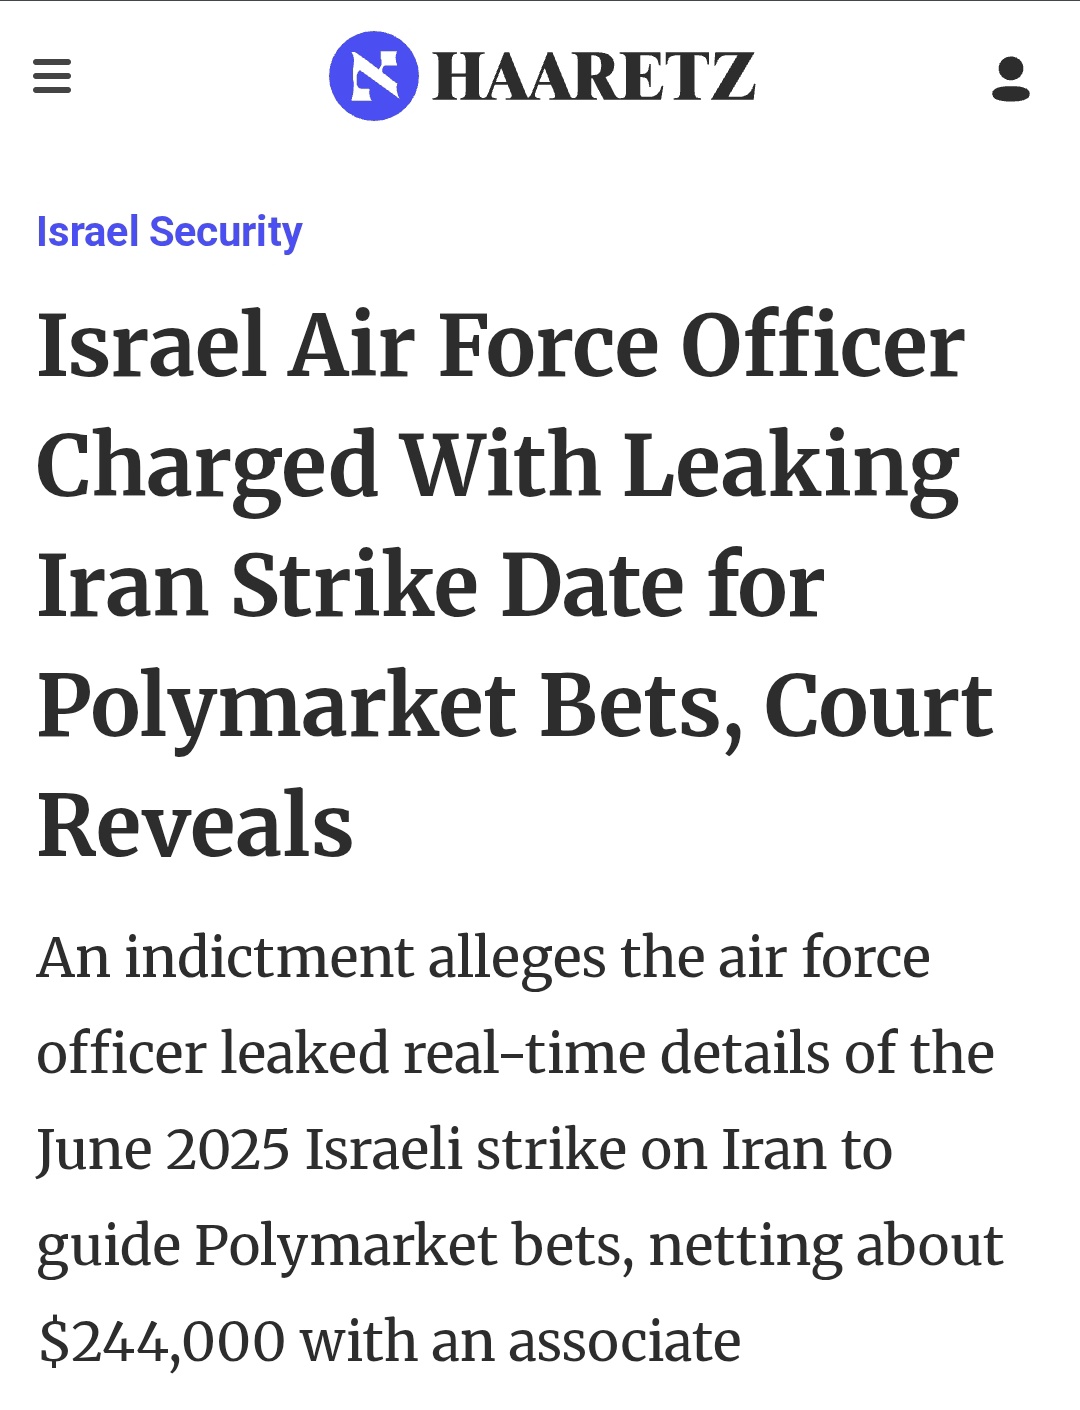Open the Israel Security section link
The image size is (1080, 1410).
169,232
